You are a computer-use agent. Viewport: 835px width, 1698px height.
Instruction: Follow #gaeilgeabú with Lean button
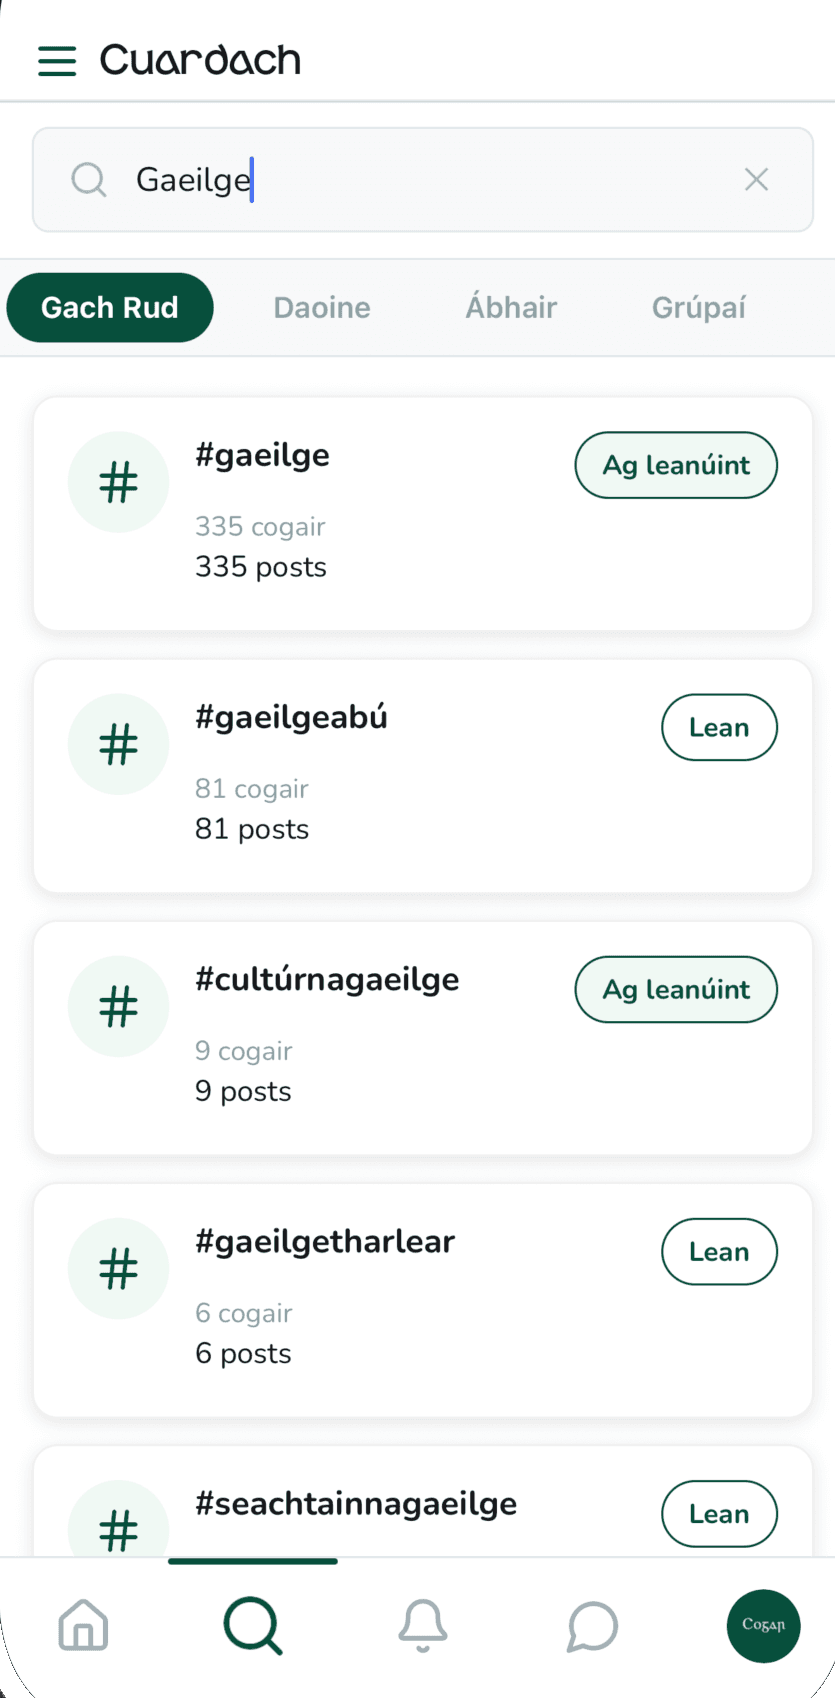(719, 727)
